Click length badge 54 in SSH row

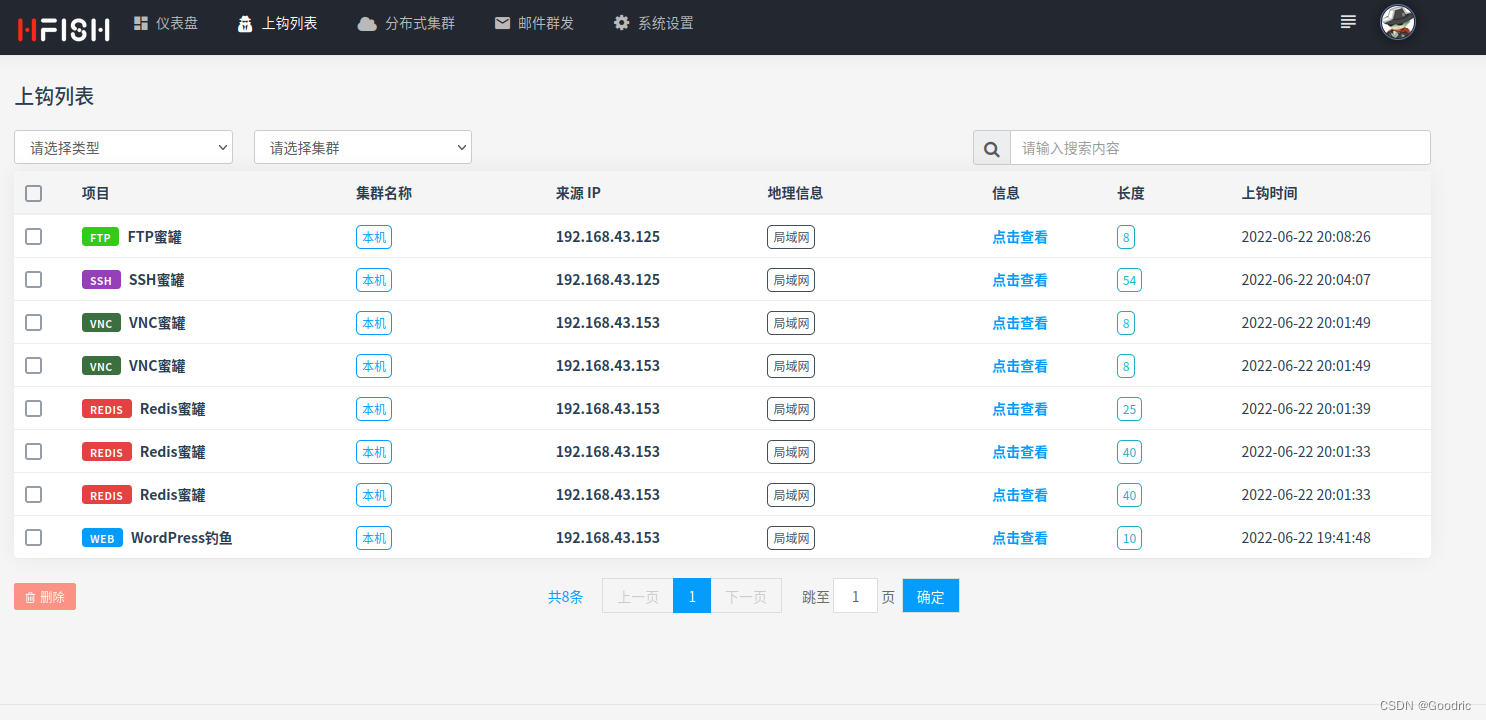(1129, 280)
